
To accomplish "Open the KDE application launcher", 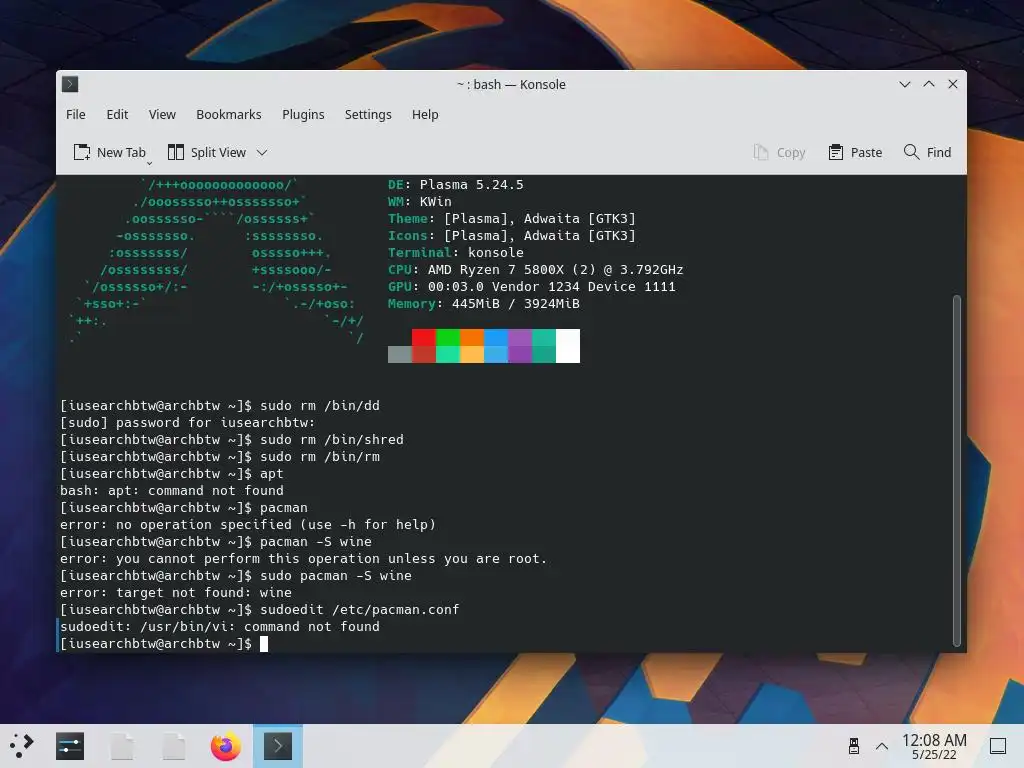I will click(x=22, y=746).
